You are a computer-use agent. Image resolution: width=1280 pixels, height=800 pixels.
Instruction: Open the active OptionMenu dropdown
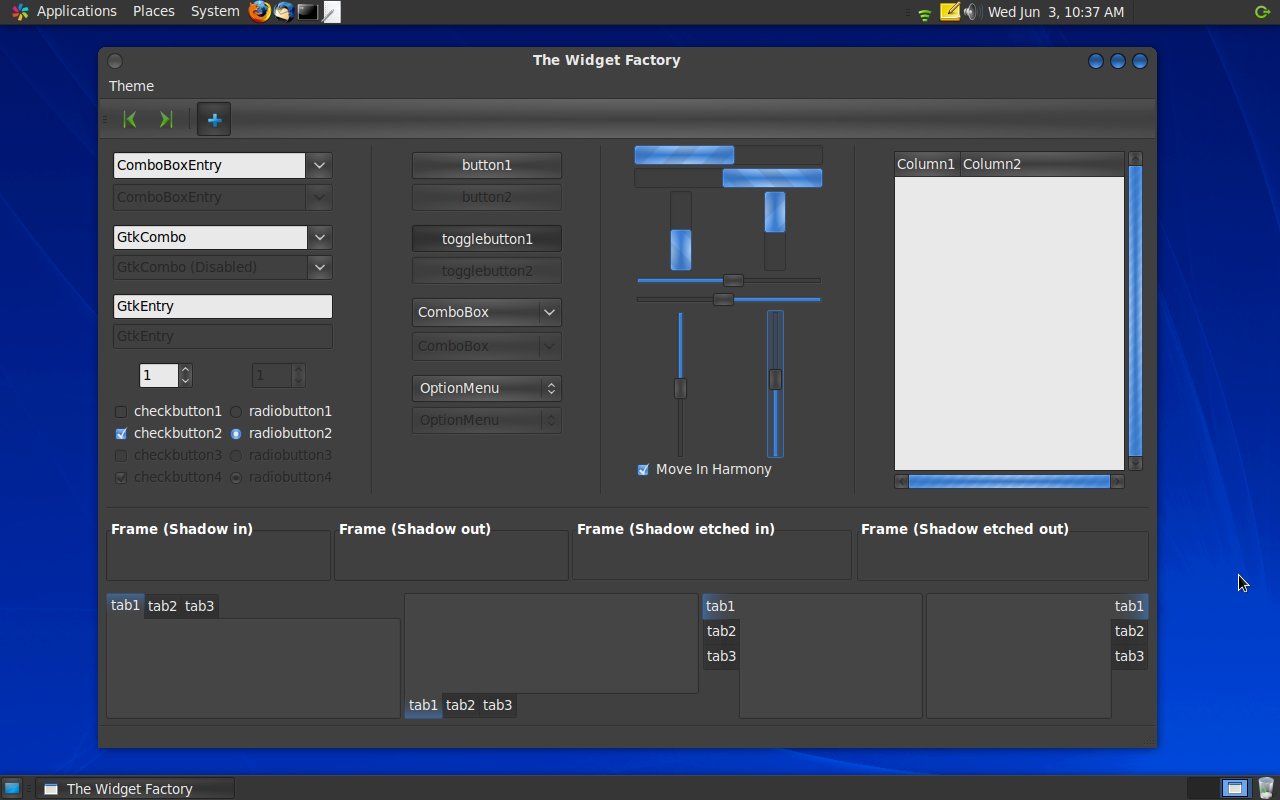(487, 388)
